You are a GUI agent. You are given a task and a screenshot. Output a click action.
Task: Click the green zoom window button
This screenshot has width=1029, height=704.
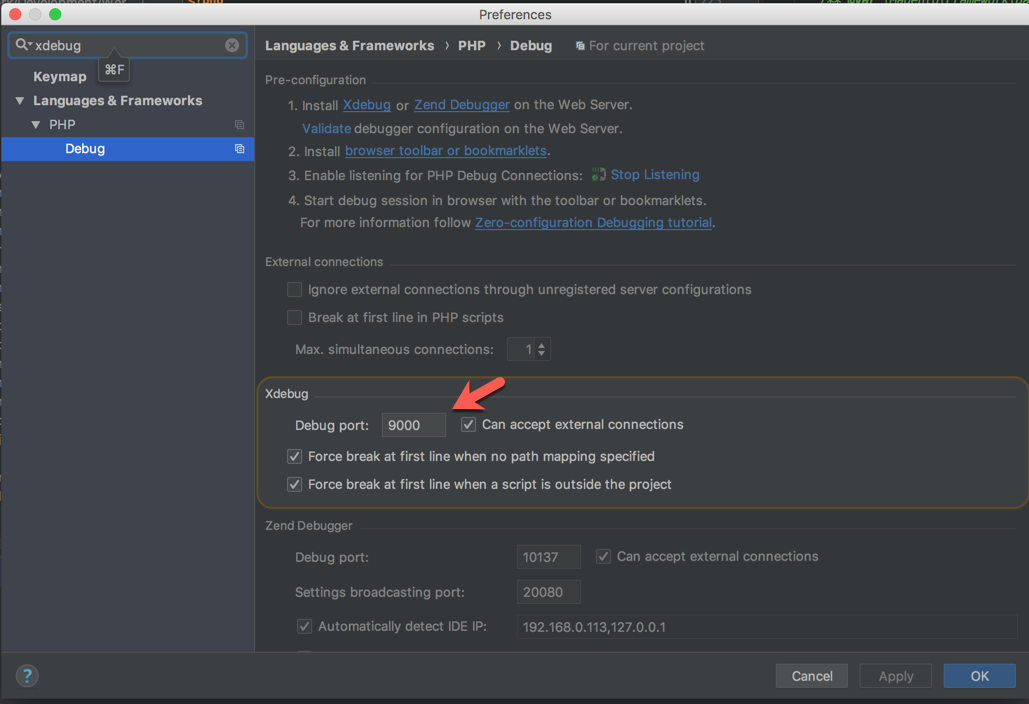(x=56, y=14)
